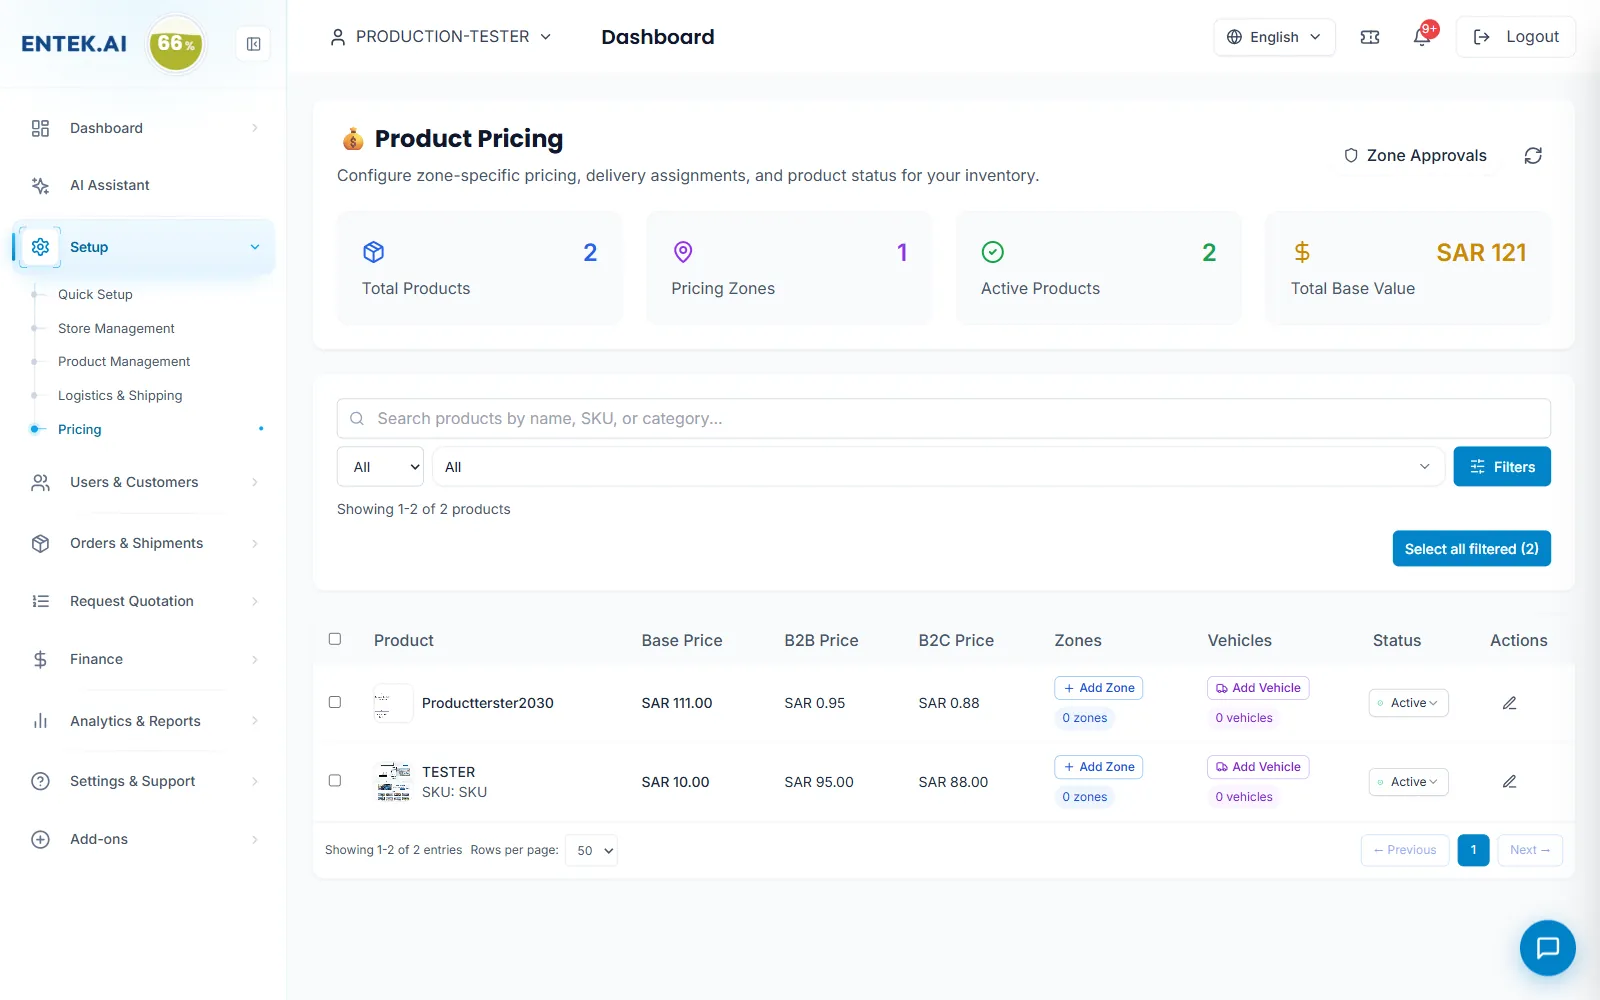
Task: Expand the Finance menu chevron
Action: [255, 659]
